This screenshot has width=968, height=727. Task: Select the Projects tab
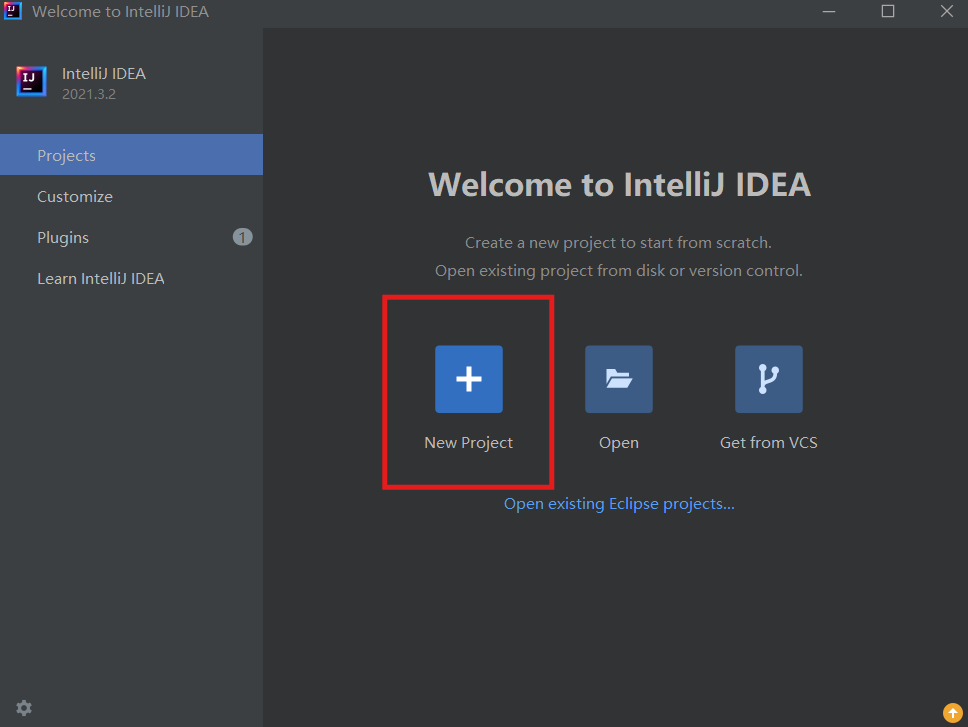[131, 155]
